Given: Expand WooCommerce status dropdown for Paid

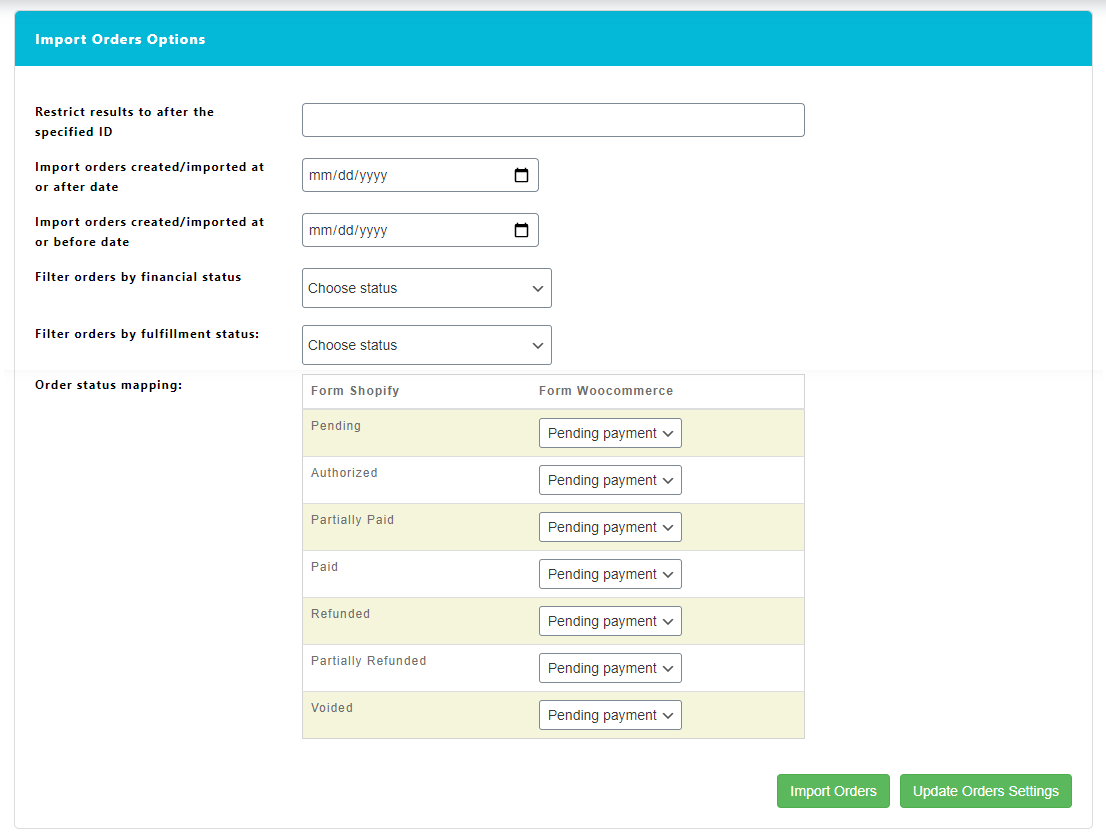Looking at the screenshot, I should [610, 574].
